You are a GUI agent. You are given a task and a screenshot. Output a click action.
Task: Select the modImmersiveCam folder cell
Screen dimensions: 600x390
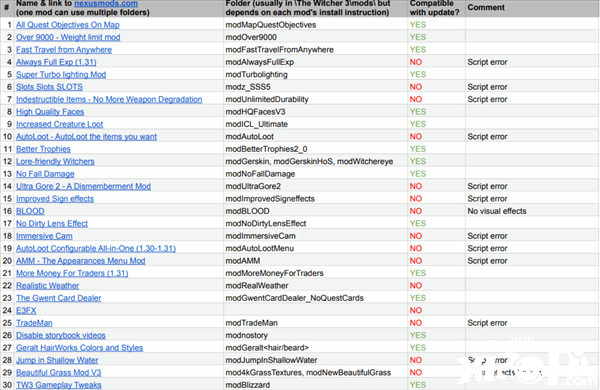coord(316,236)
